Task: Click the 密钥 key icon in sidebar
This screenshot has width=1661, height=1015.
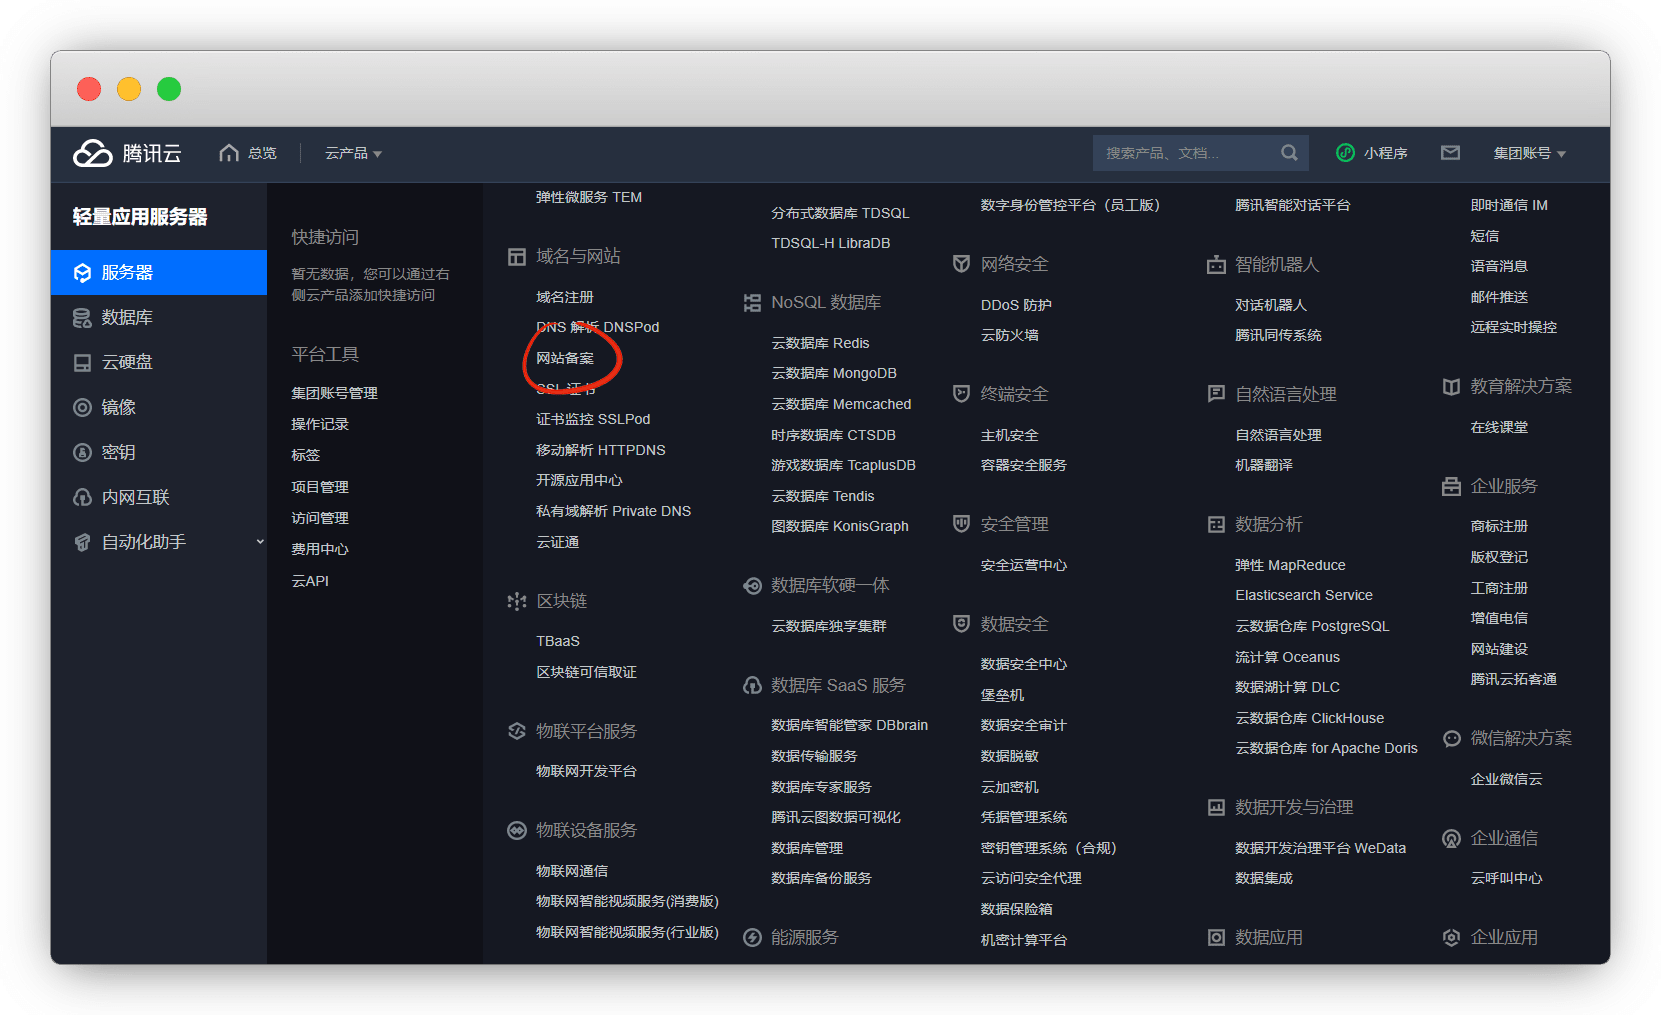Action: tap(82, 453)
